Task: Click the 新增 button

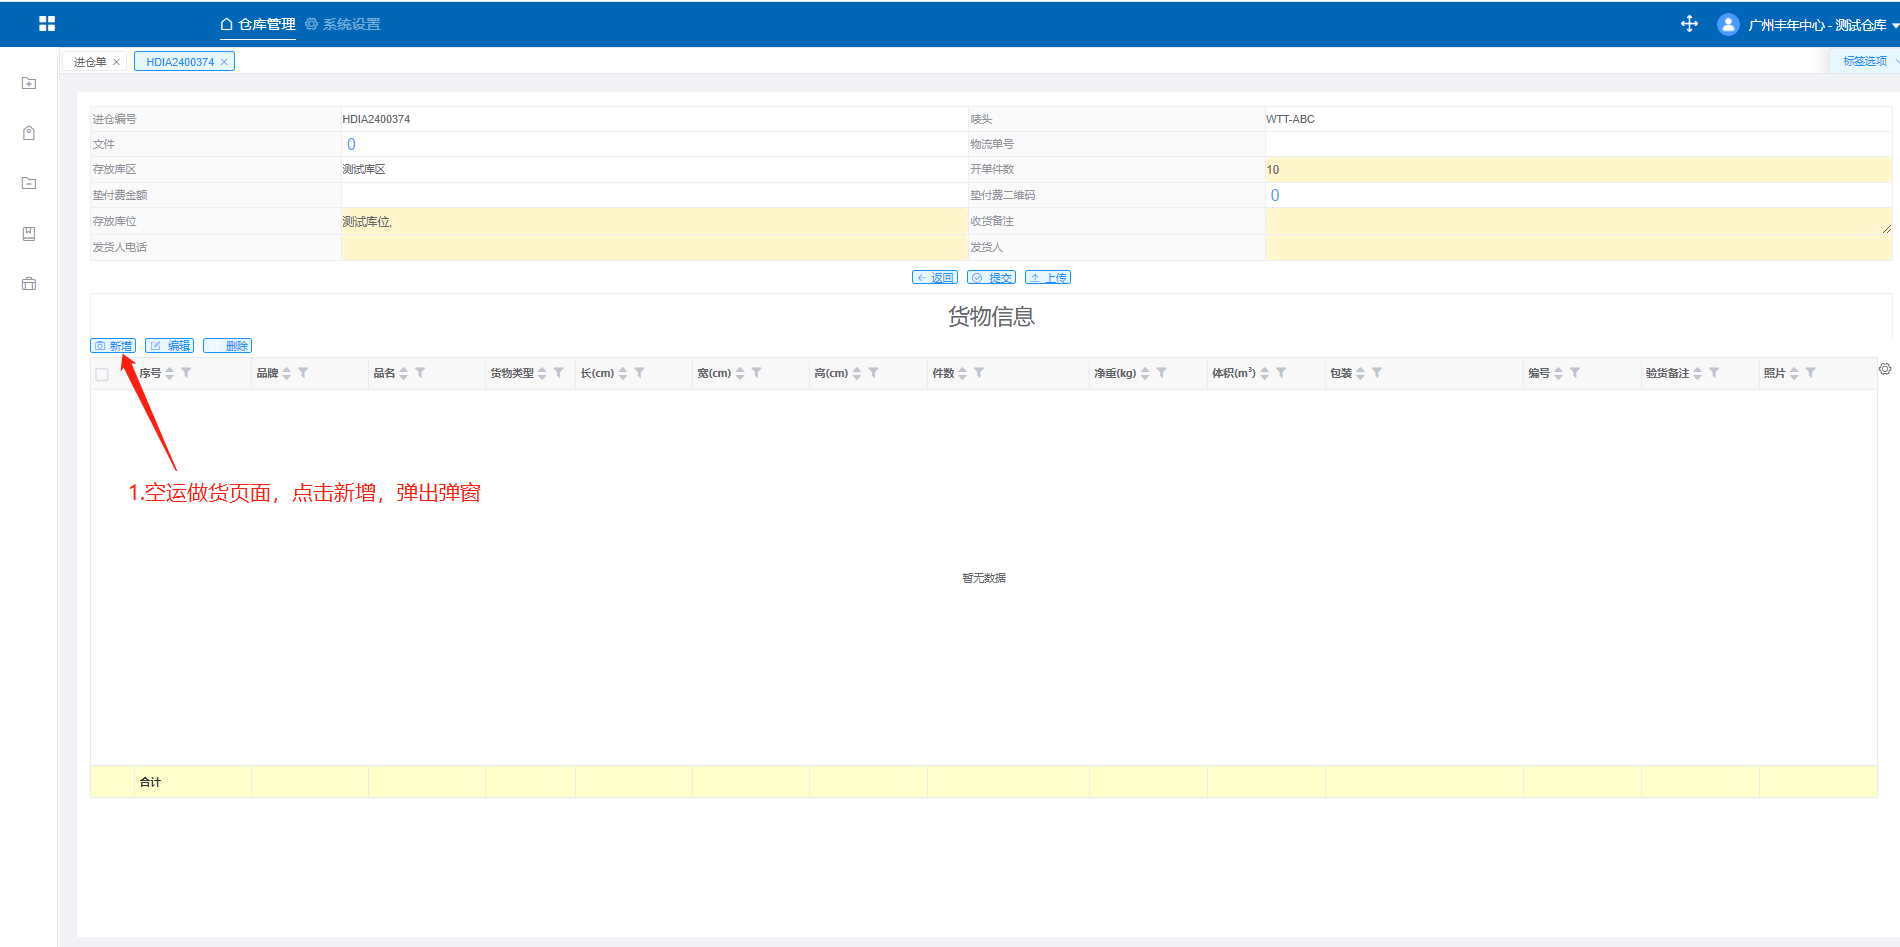Action: point(113,346)
